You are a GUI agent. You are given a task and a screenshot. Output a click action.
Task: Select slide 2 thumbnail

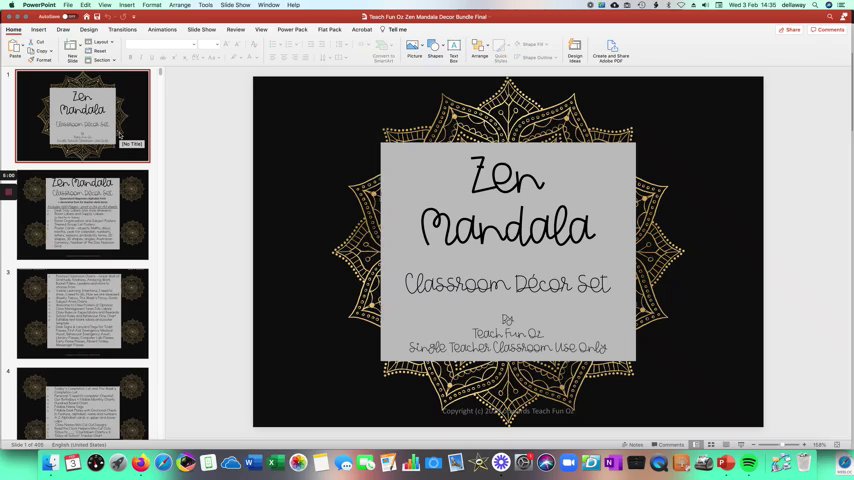tap(83, 215)
